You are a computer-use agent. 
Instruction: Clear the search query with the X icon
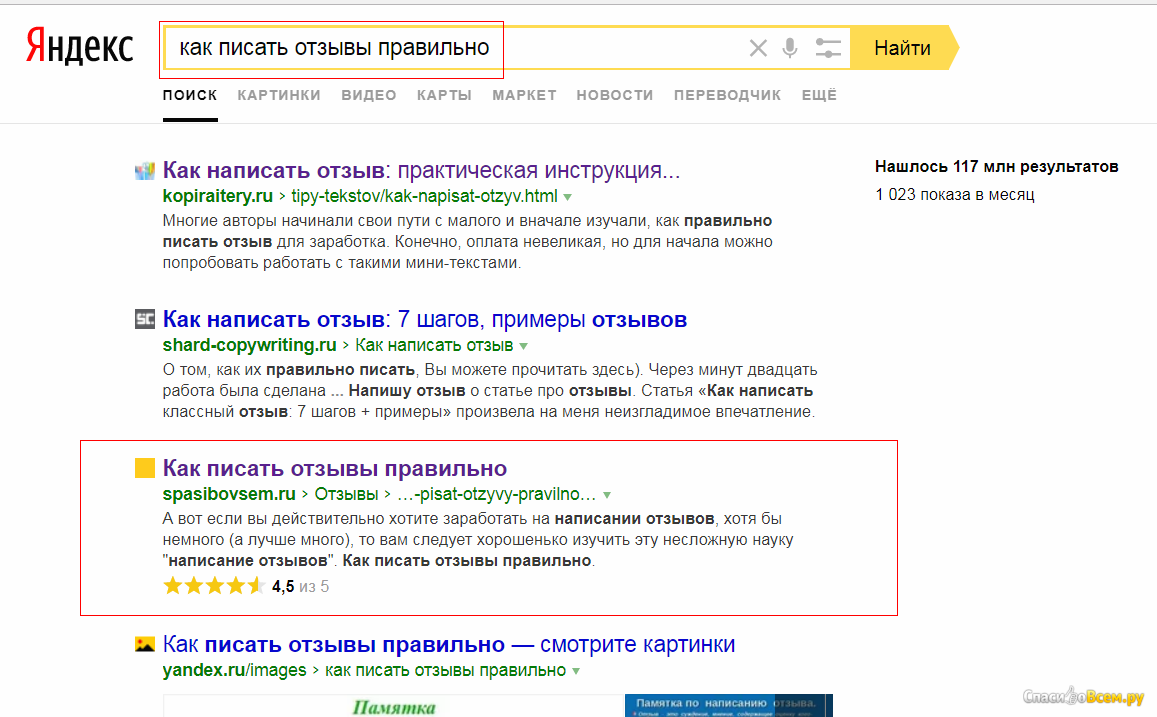pyautogui.click(x=758, y=48)
